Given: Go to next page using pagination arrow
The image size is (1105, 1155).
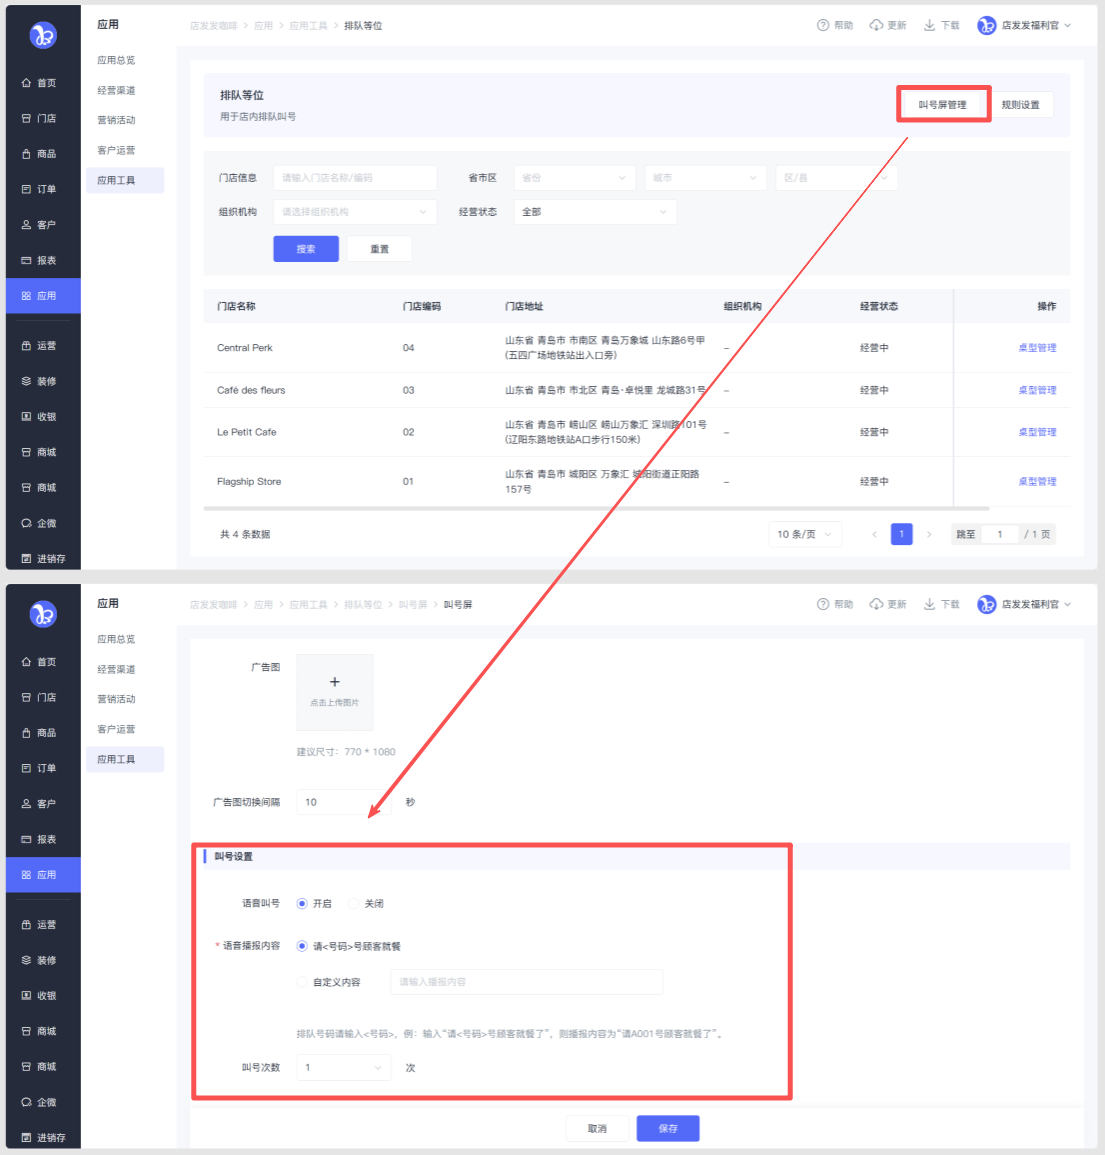Looking at the screenshot, I should point(929,534).
